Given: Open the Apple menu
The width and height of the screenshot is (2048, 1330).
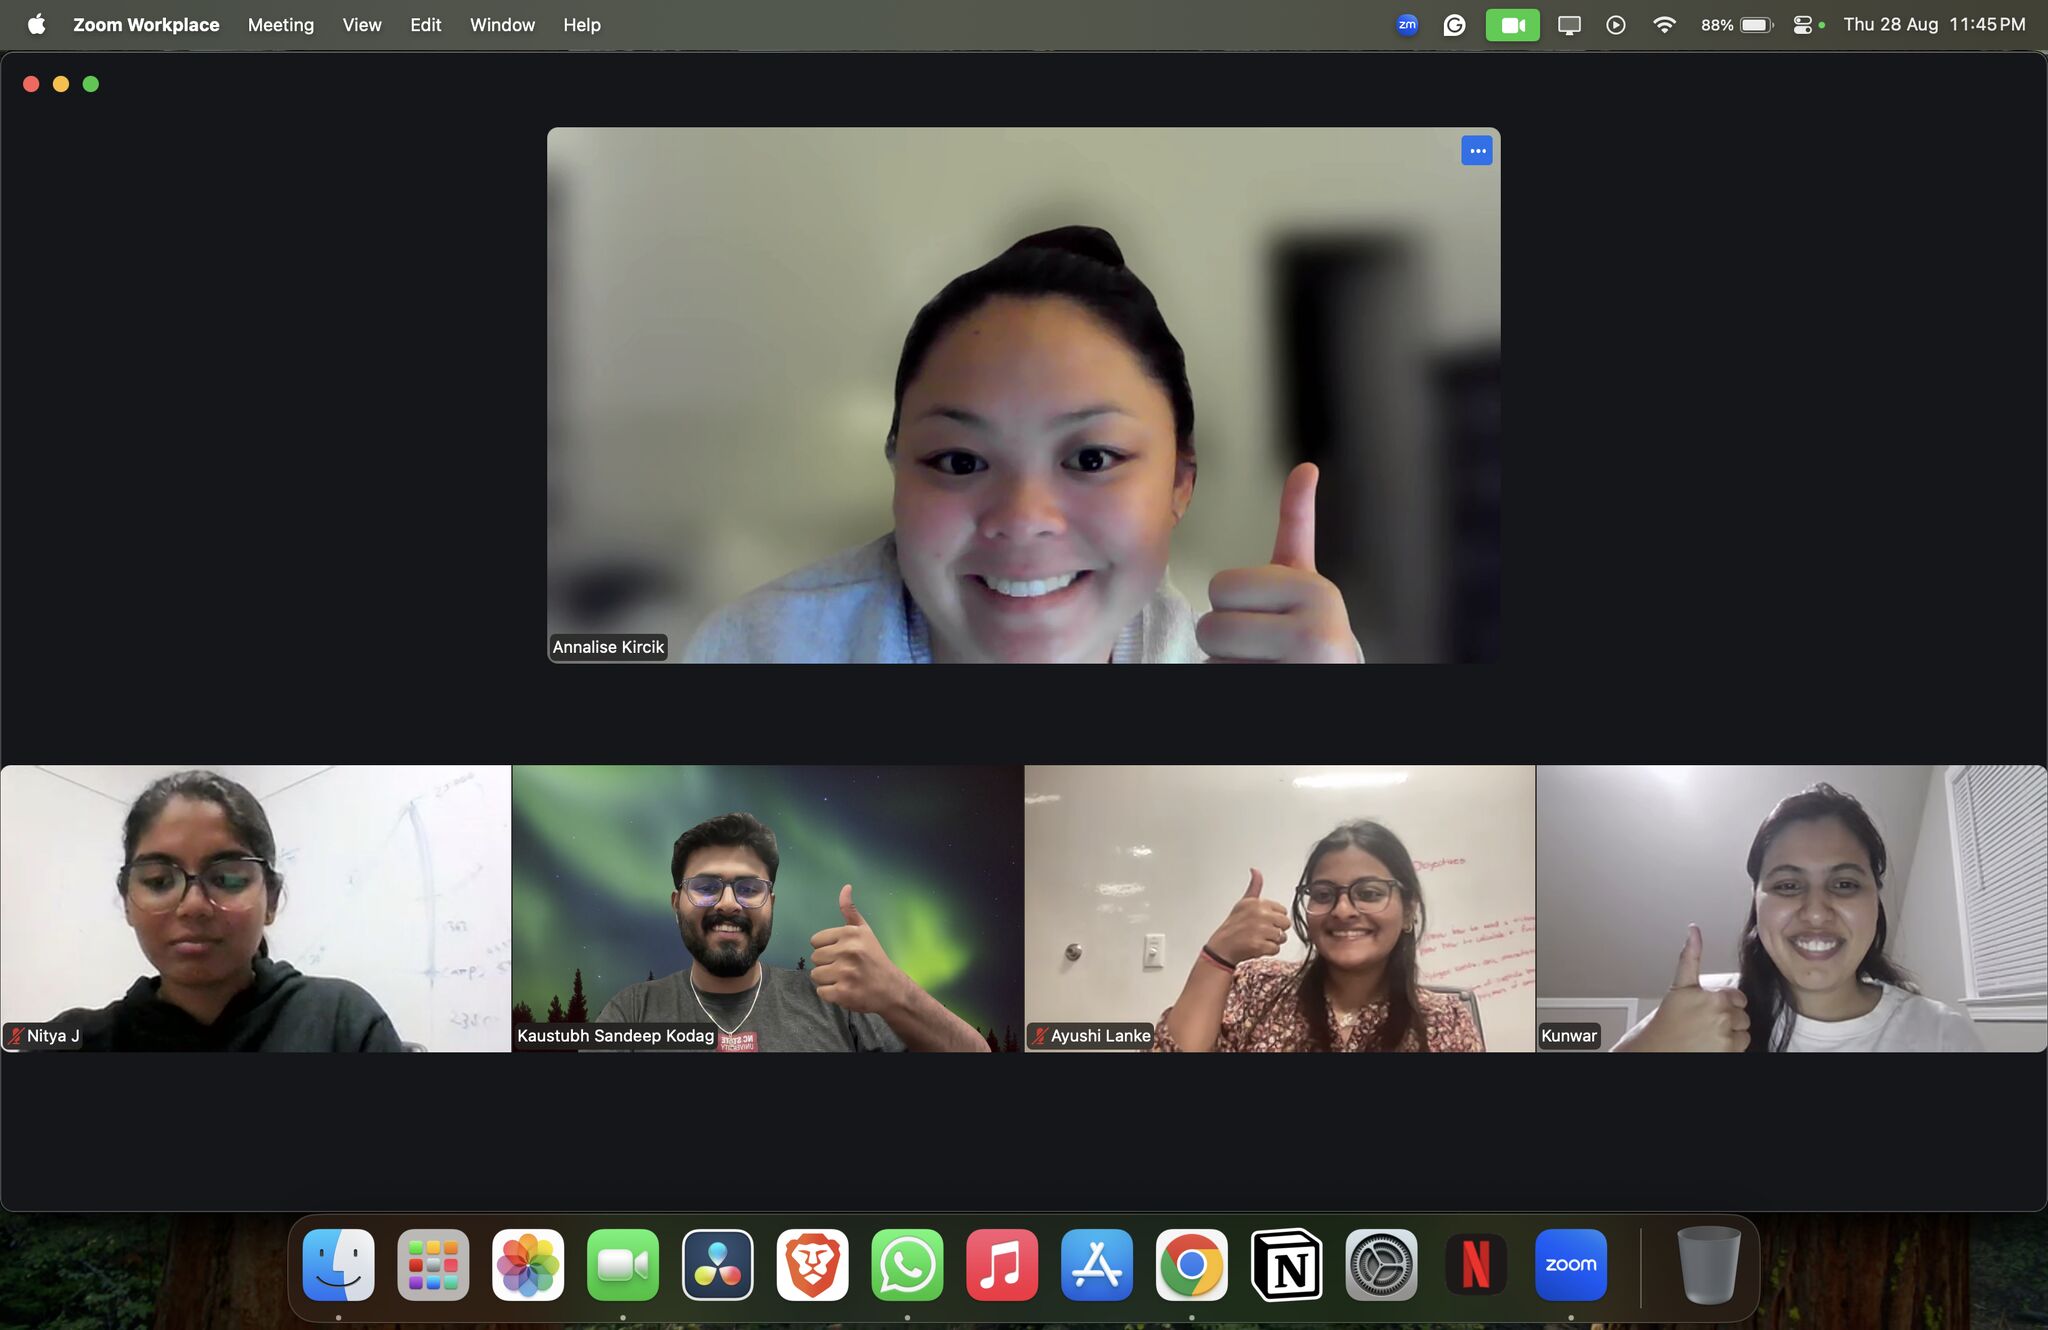Looking at the screenshot, I should (x=36, y=25).
